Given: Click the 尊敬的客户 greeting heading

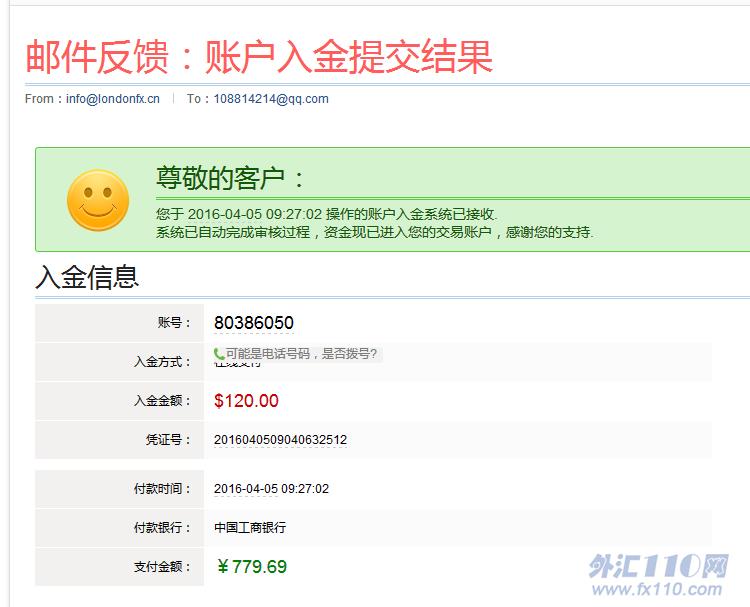Looking at the screenshot, I should coord(230,179).
